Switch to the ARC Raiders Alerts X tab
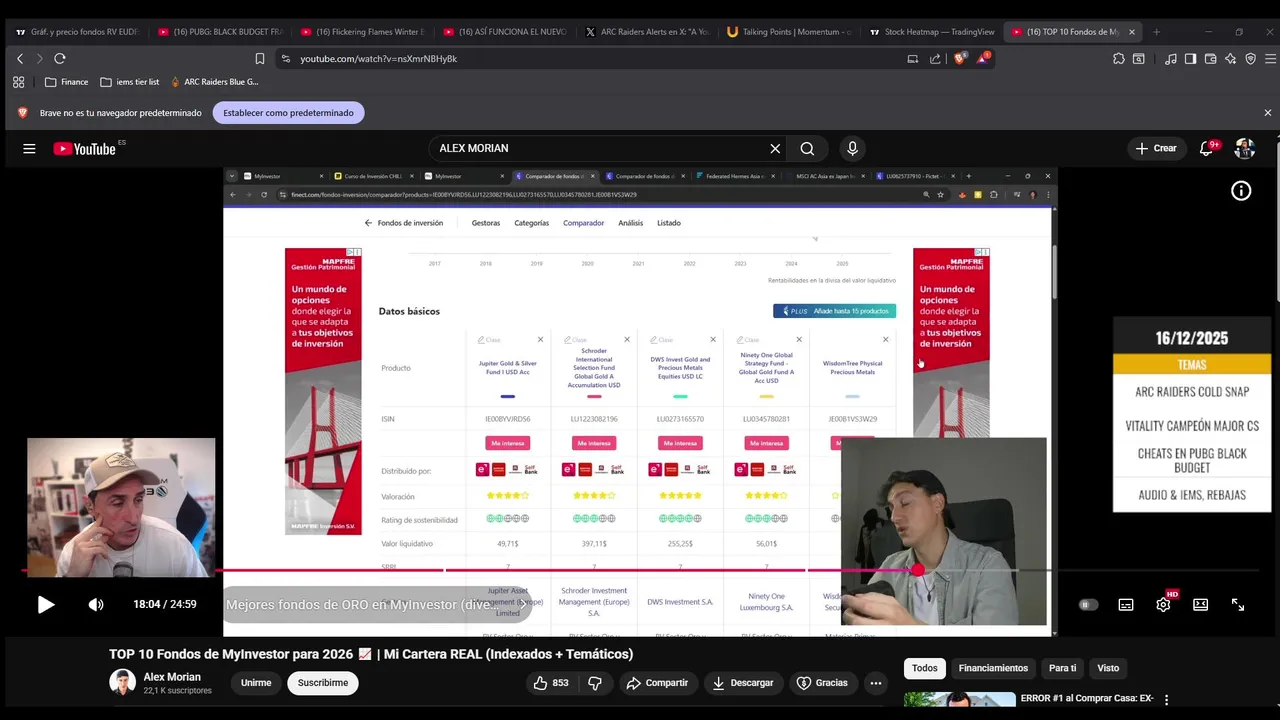This screenshot has height=720, width=1280. click(x=646, y=32)
